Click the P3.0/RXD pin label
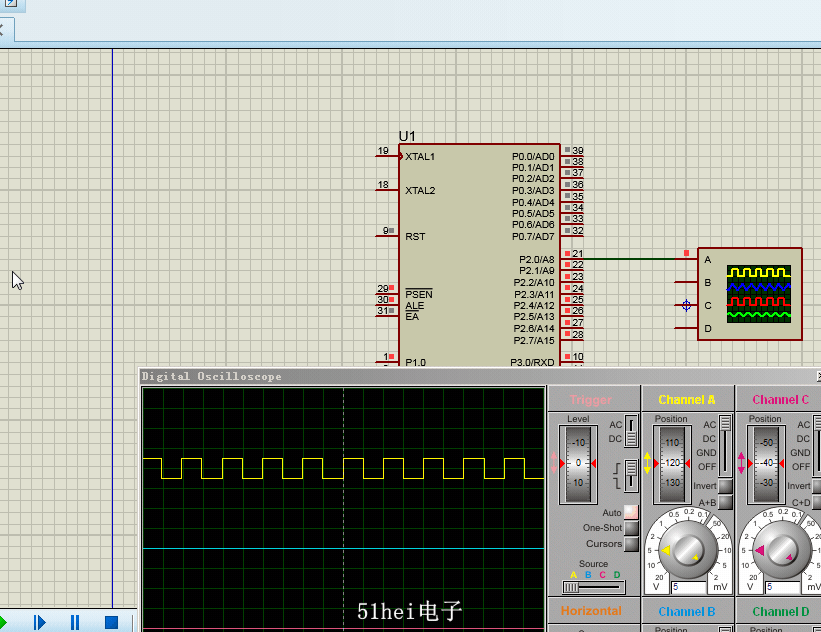This screenshot has width=821, height=632. (532, 362)
